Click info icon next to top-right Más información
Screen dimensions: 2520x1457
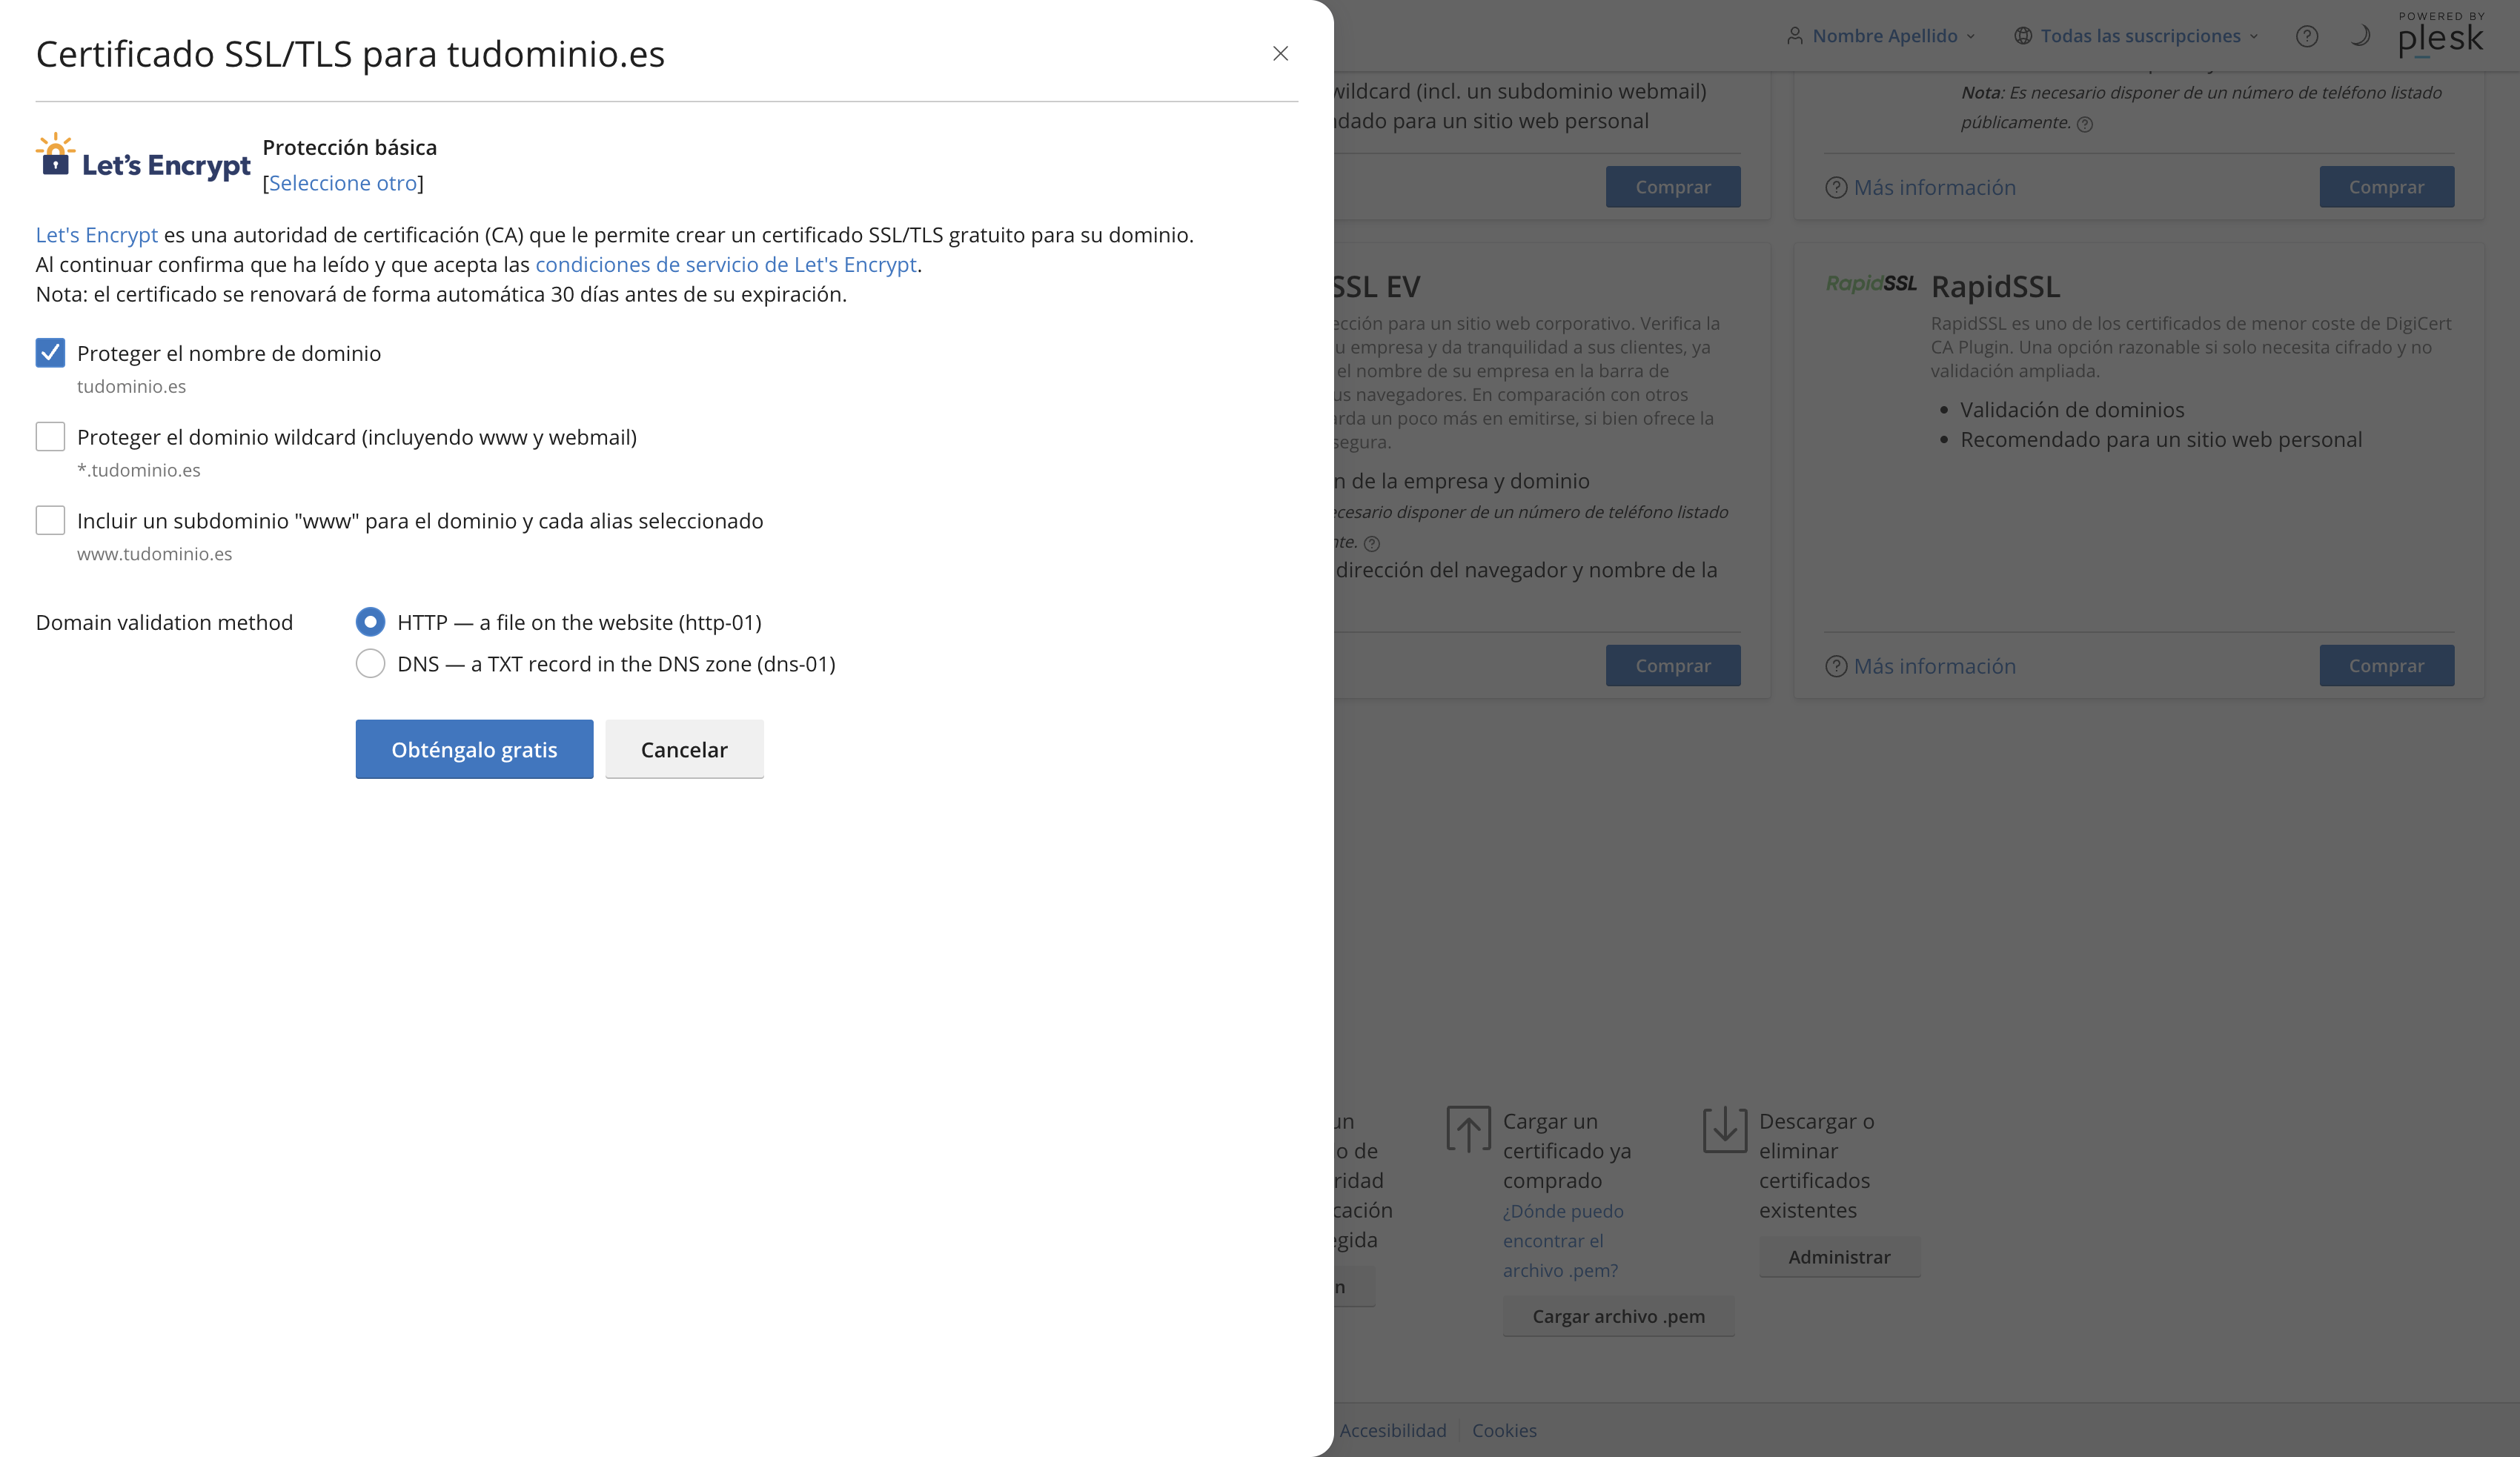coord(1836,188)
